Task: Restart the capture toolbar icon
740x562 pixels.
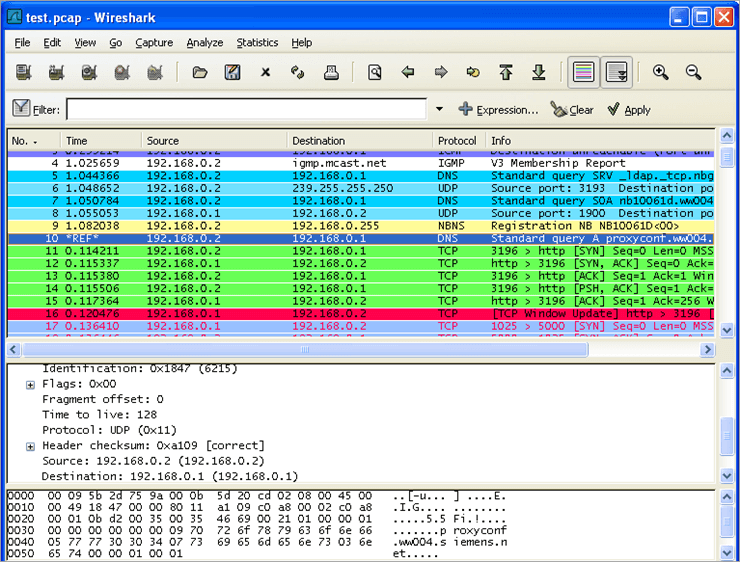Action: [155, 72]
